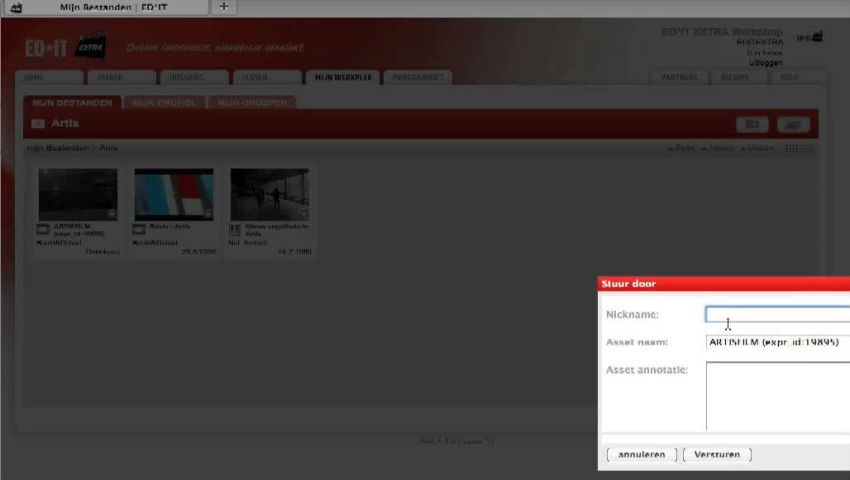The width and height of the screenshot is (850, 480).
Task: Click the Asset naam field
Action: [x=778, y=342]
